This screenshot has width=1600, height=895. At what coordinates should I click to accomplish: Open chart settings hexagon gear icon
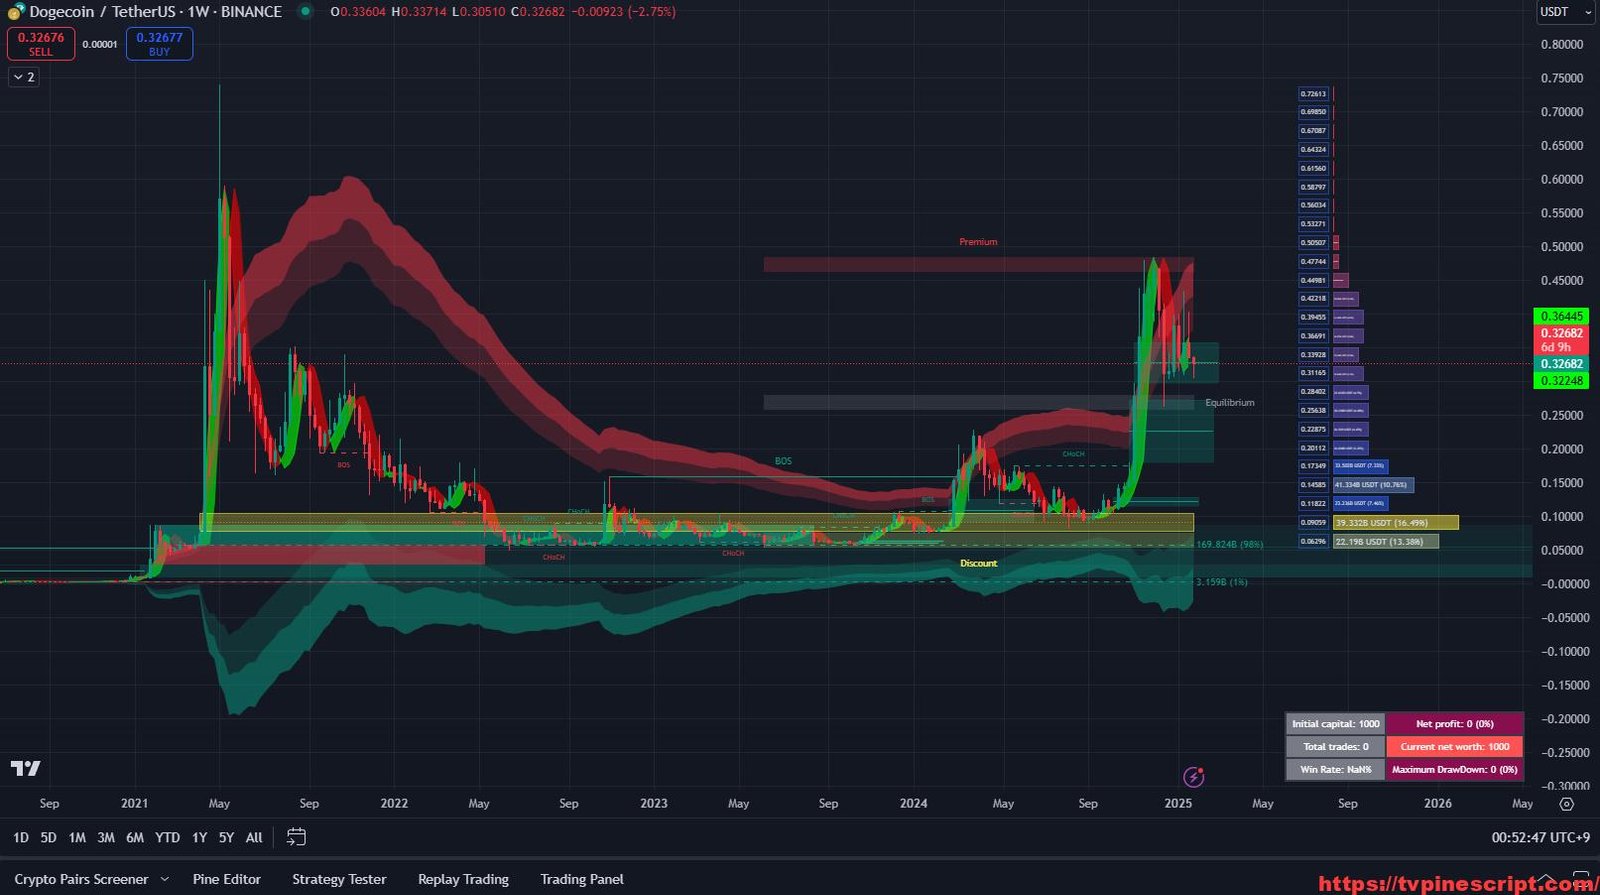1566,804
